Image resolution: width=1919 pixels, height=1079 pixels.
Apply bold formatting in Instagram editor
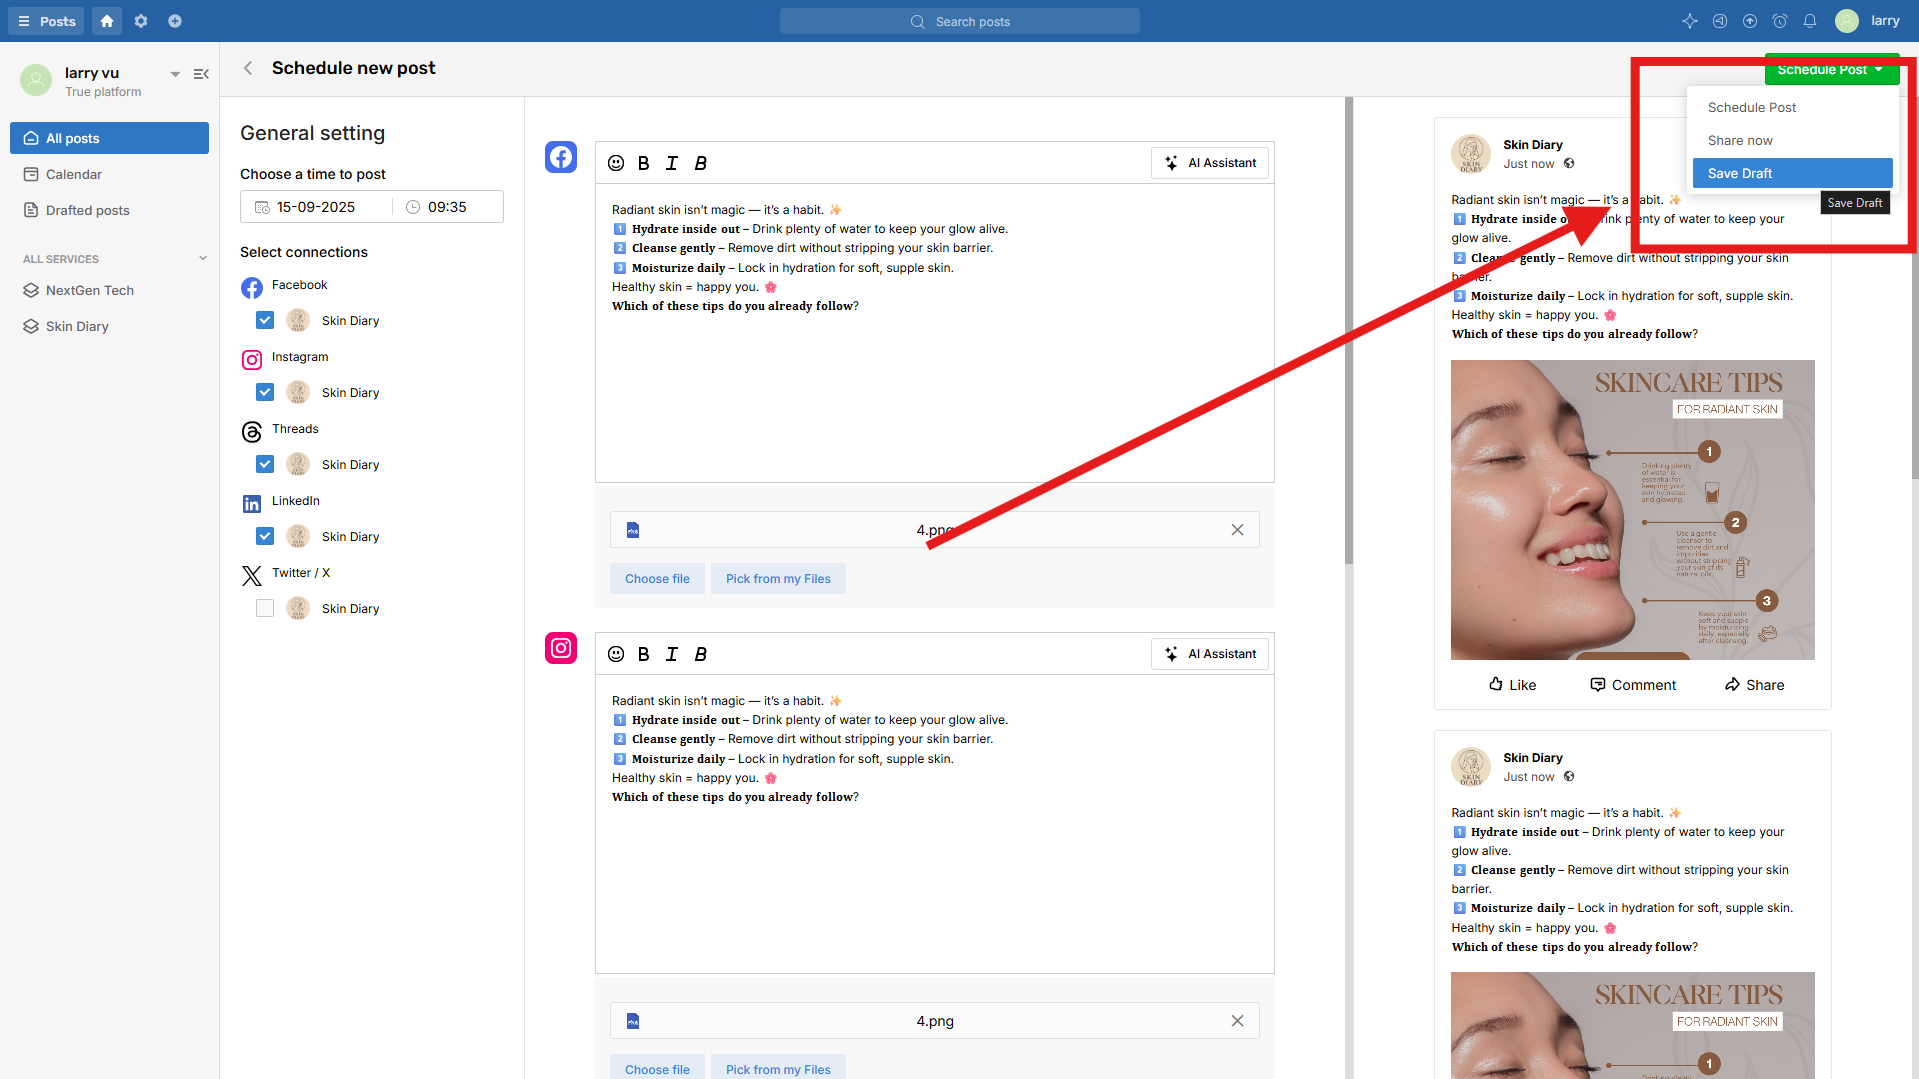[644, 654]
